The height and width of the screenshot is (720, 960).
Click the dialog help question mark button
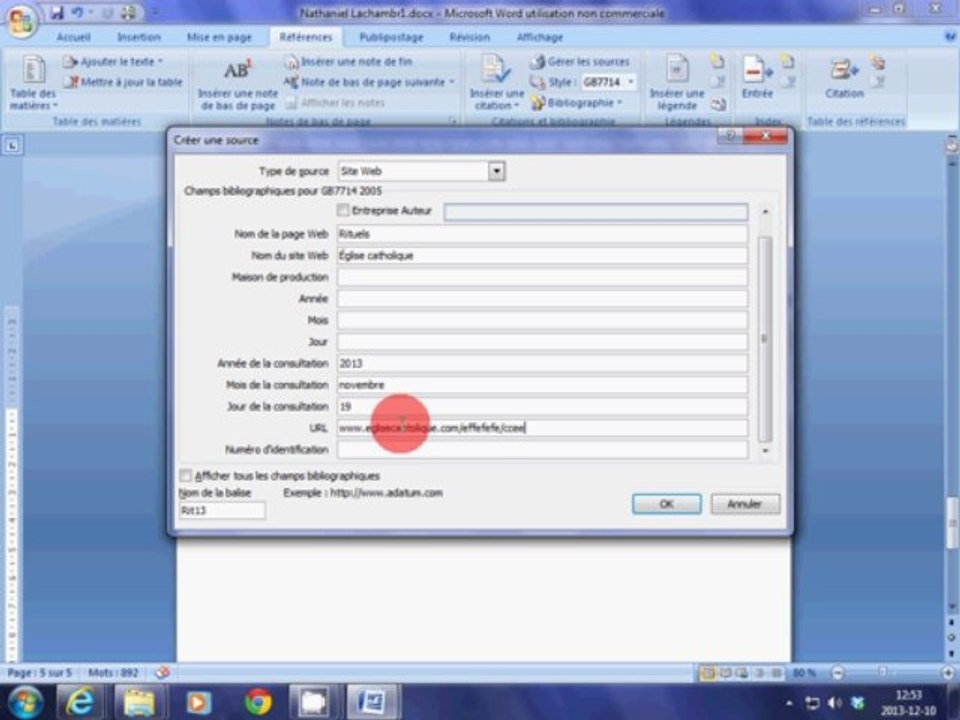[730, 136]
